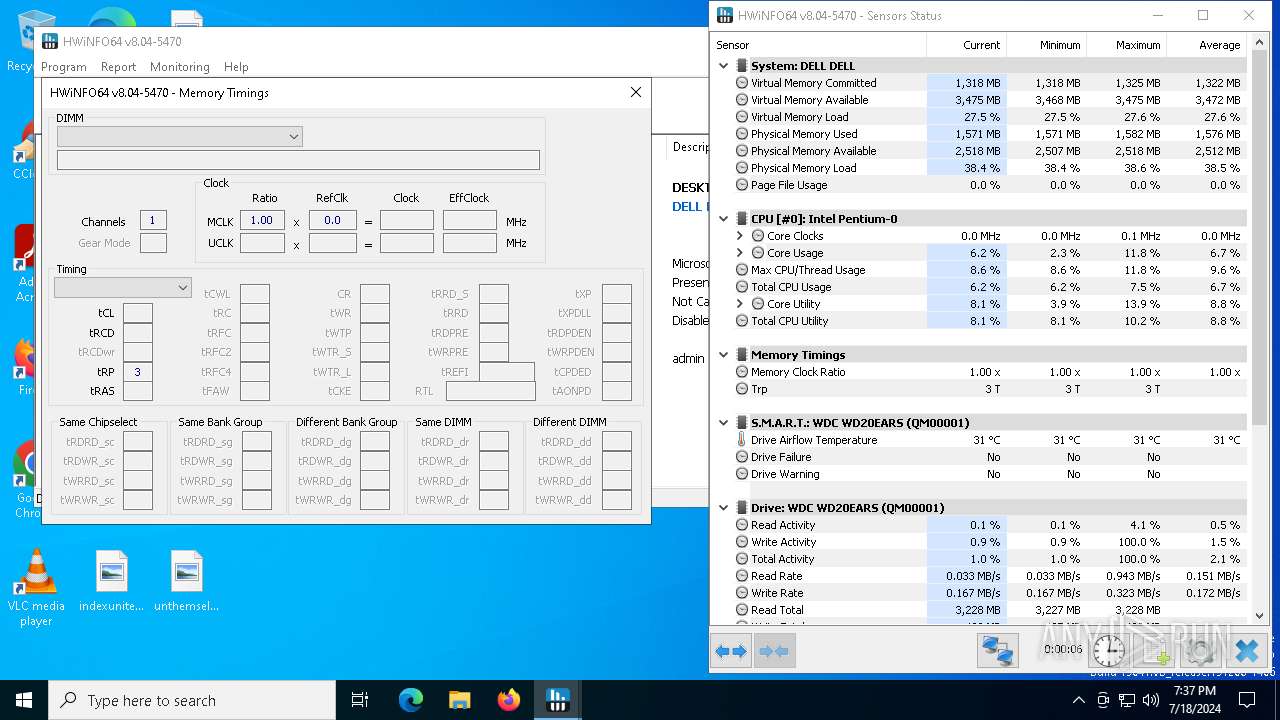
Task: Open the Windows Start menu
Action: (24, 700)
